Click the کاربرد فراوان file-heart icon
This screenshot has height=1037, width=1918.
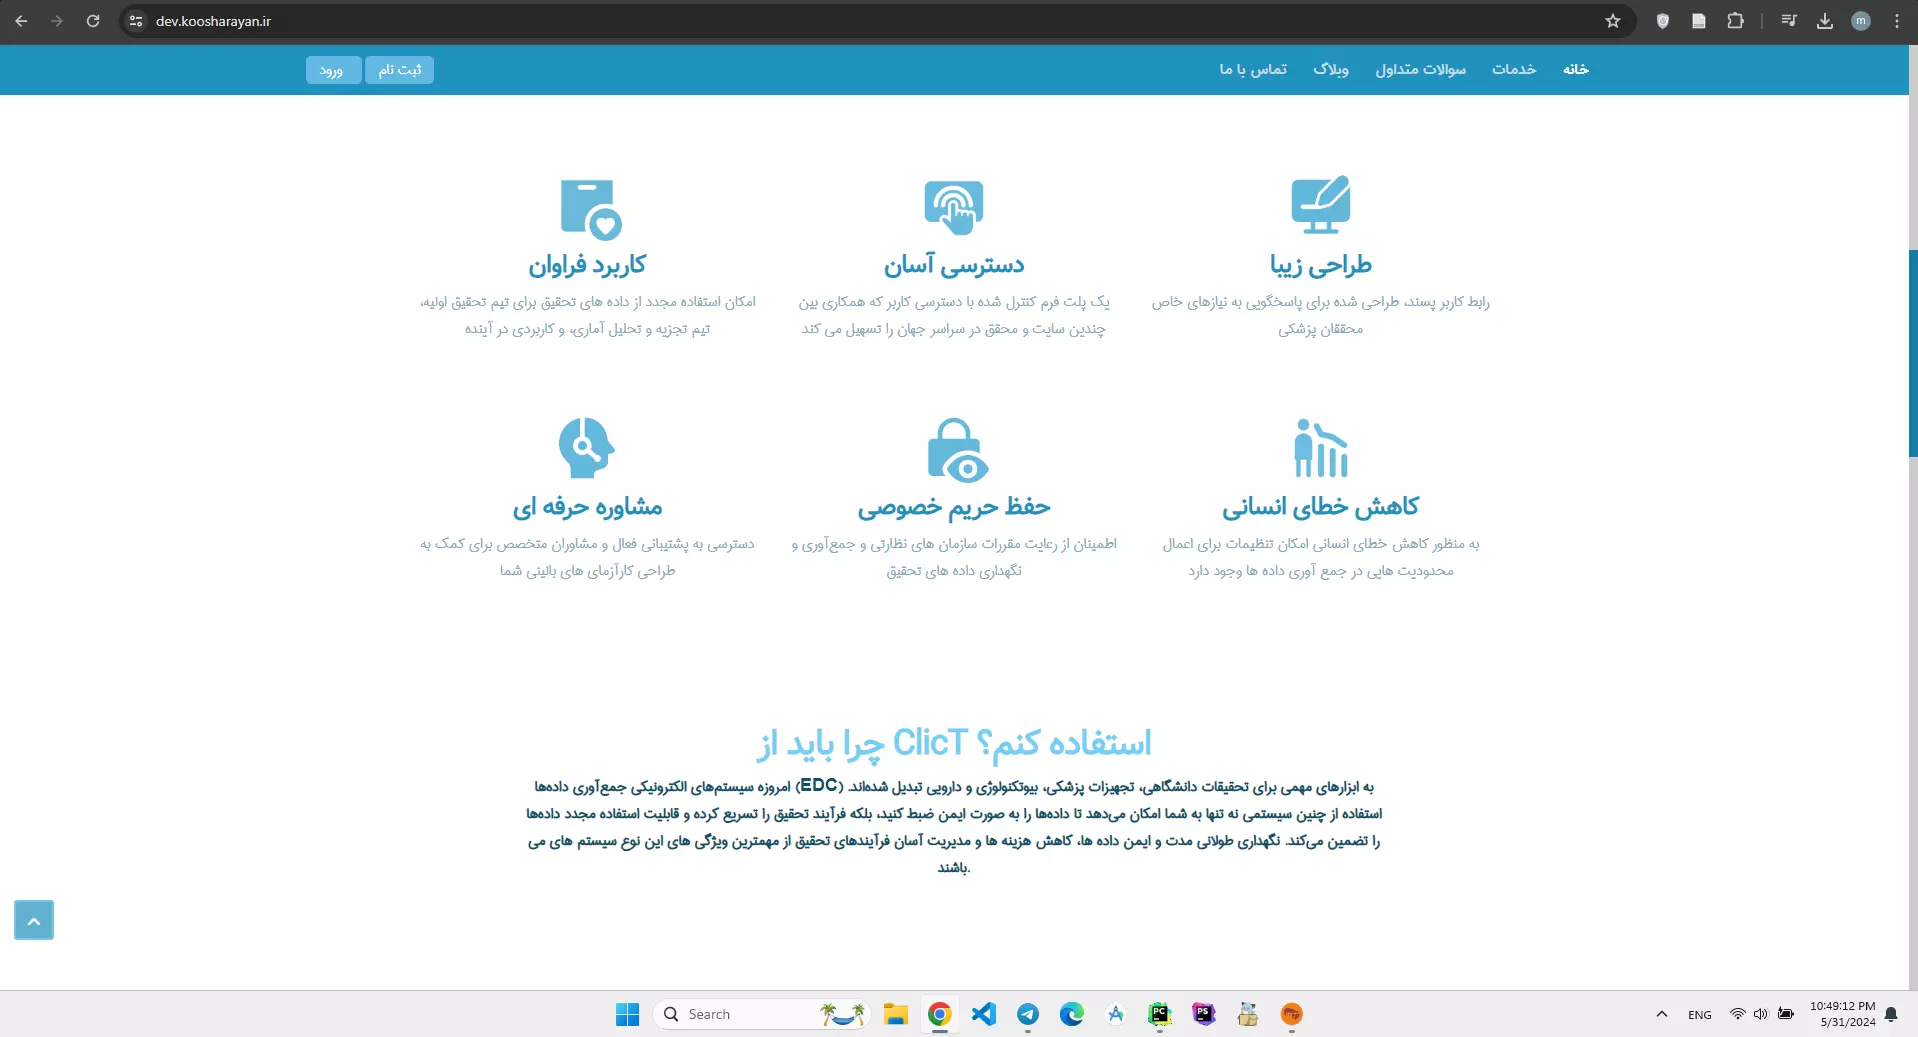[x=590, y=209]
